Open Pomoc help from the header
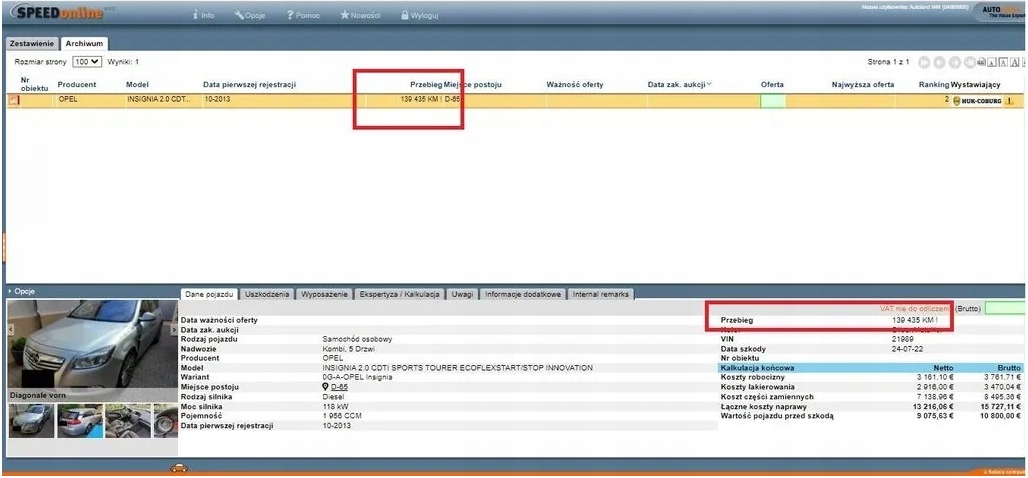The width and height of the screenshot is (1028, 478). [x=303, y=16]
